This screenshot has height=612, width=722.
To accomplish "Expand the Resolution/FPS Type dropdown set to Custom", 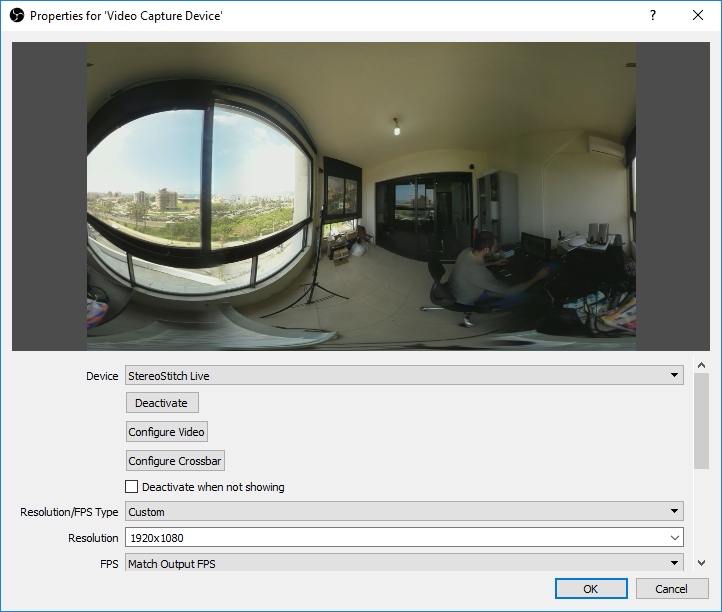I will pos(404,511).
